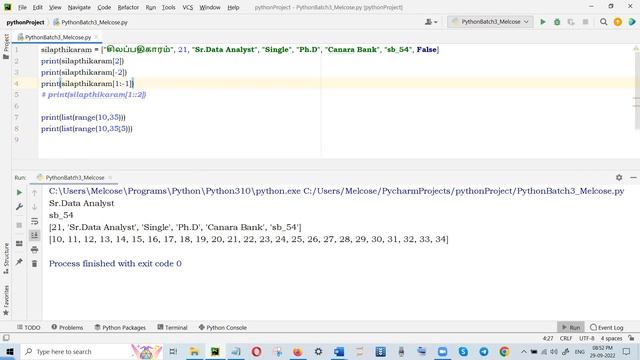Open Skype from the taskbar

tap(463, 351)
